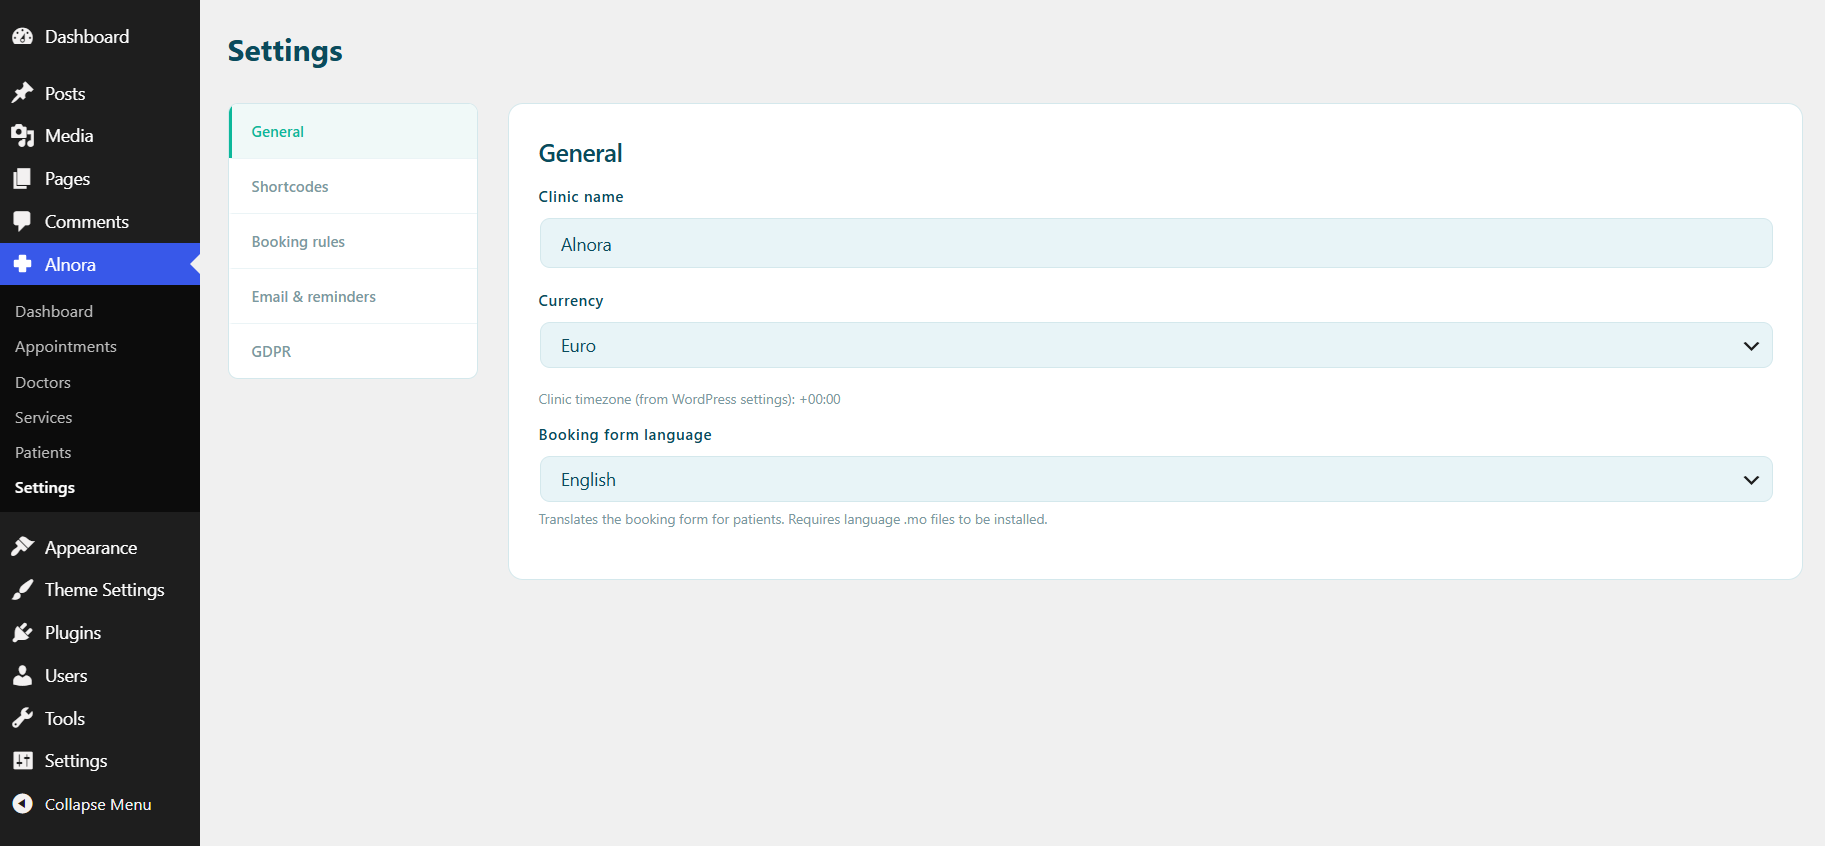
Task: Open the Tools menu label
Action: (x=65, y=718)
